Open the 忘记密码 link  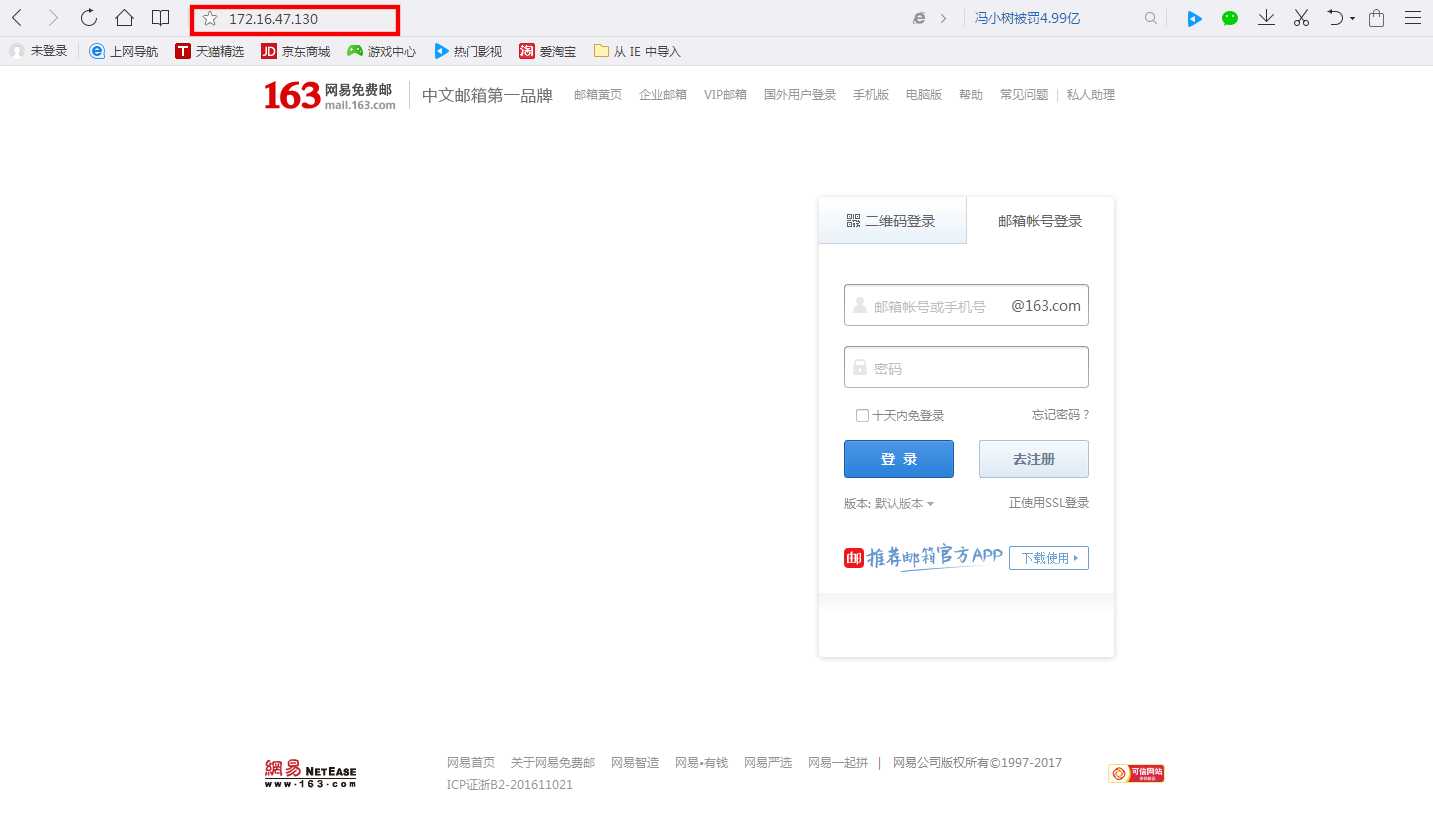1059,414
